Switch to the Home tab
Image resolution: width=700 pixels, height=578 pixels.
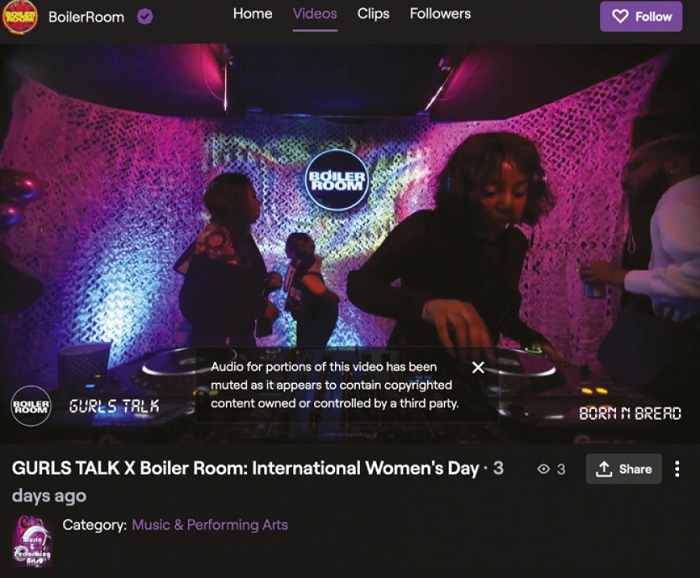click(x=252, y=14)
